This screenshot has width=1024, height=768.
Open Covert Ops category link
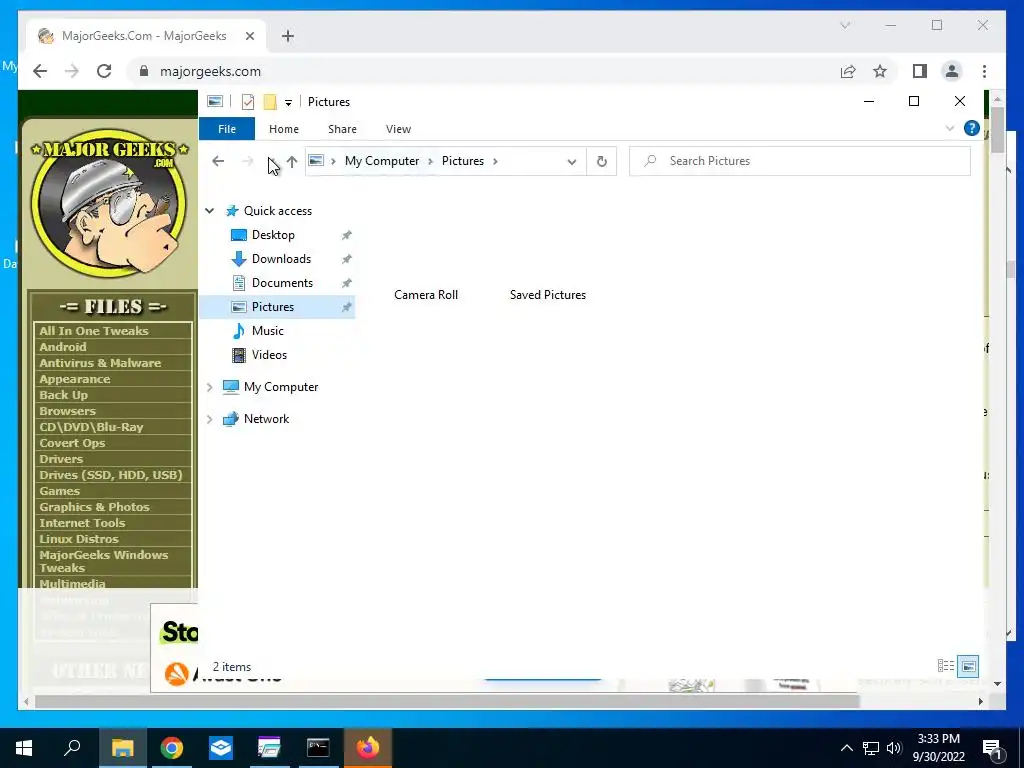72,443
